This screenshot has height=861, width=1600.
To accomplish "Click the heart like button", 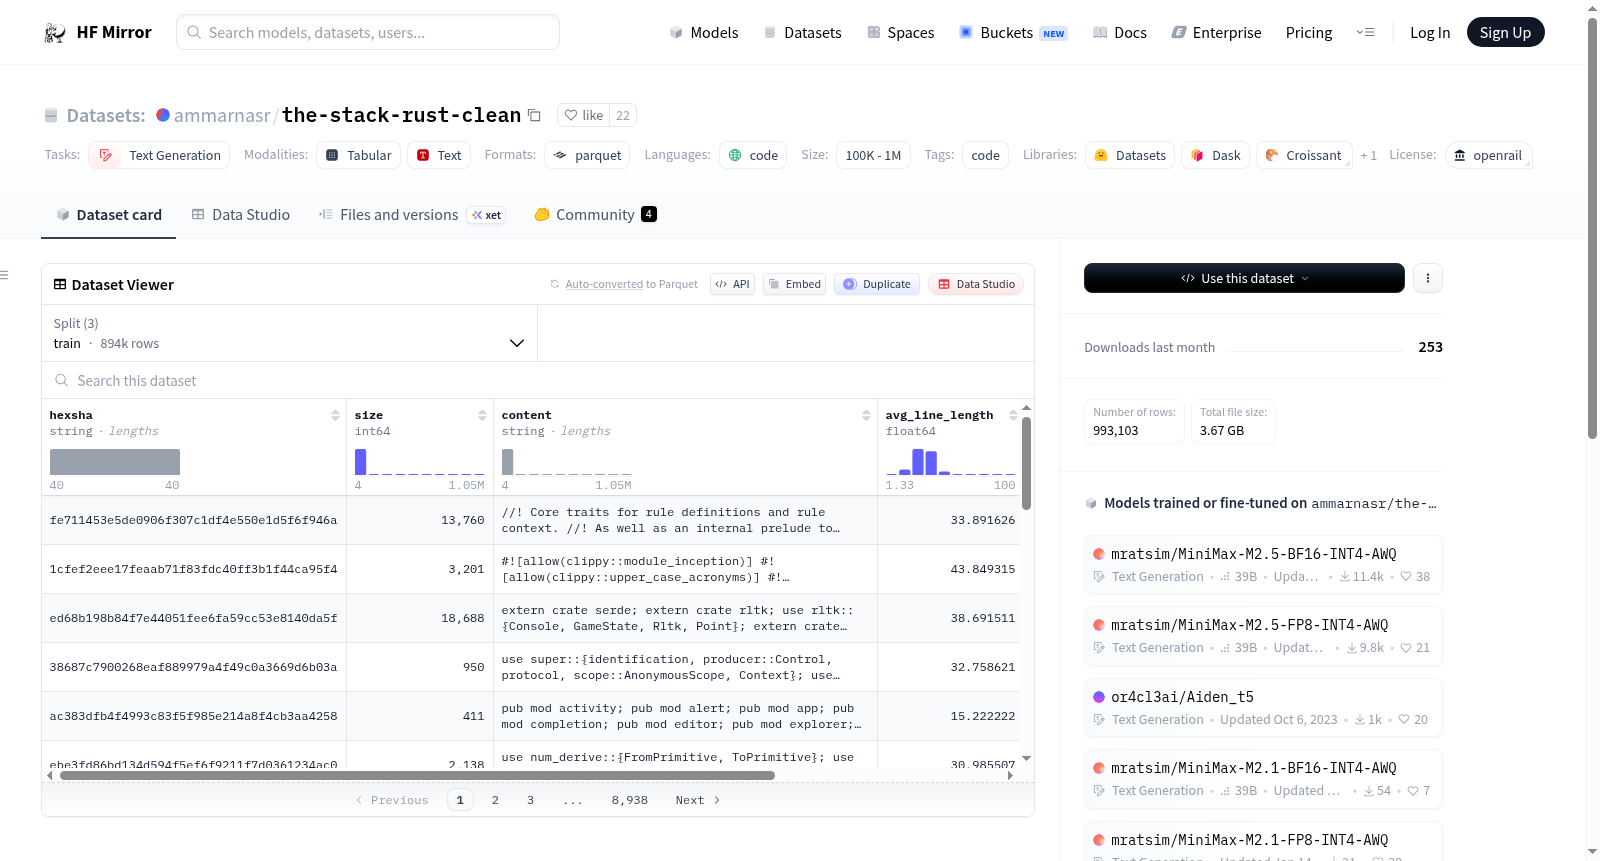I will [583, 115].
